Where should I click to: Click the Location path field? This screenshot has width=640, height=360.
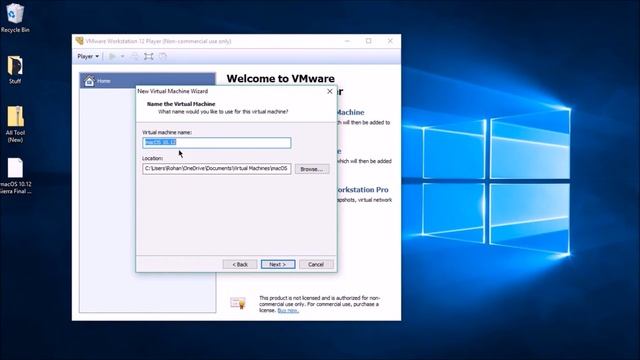(217, 169)
